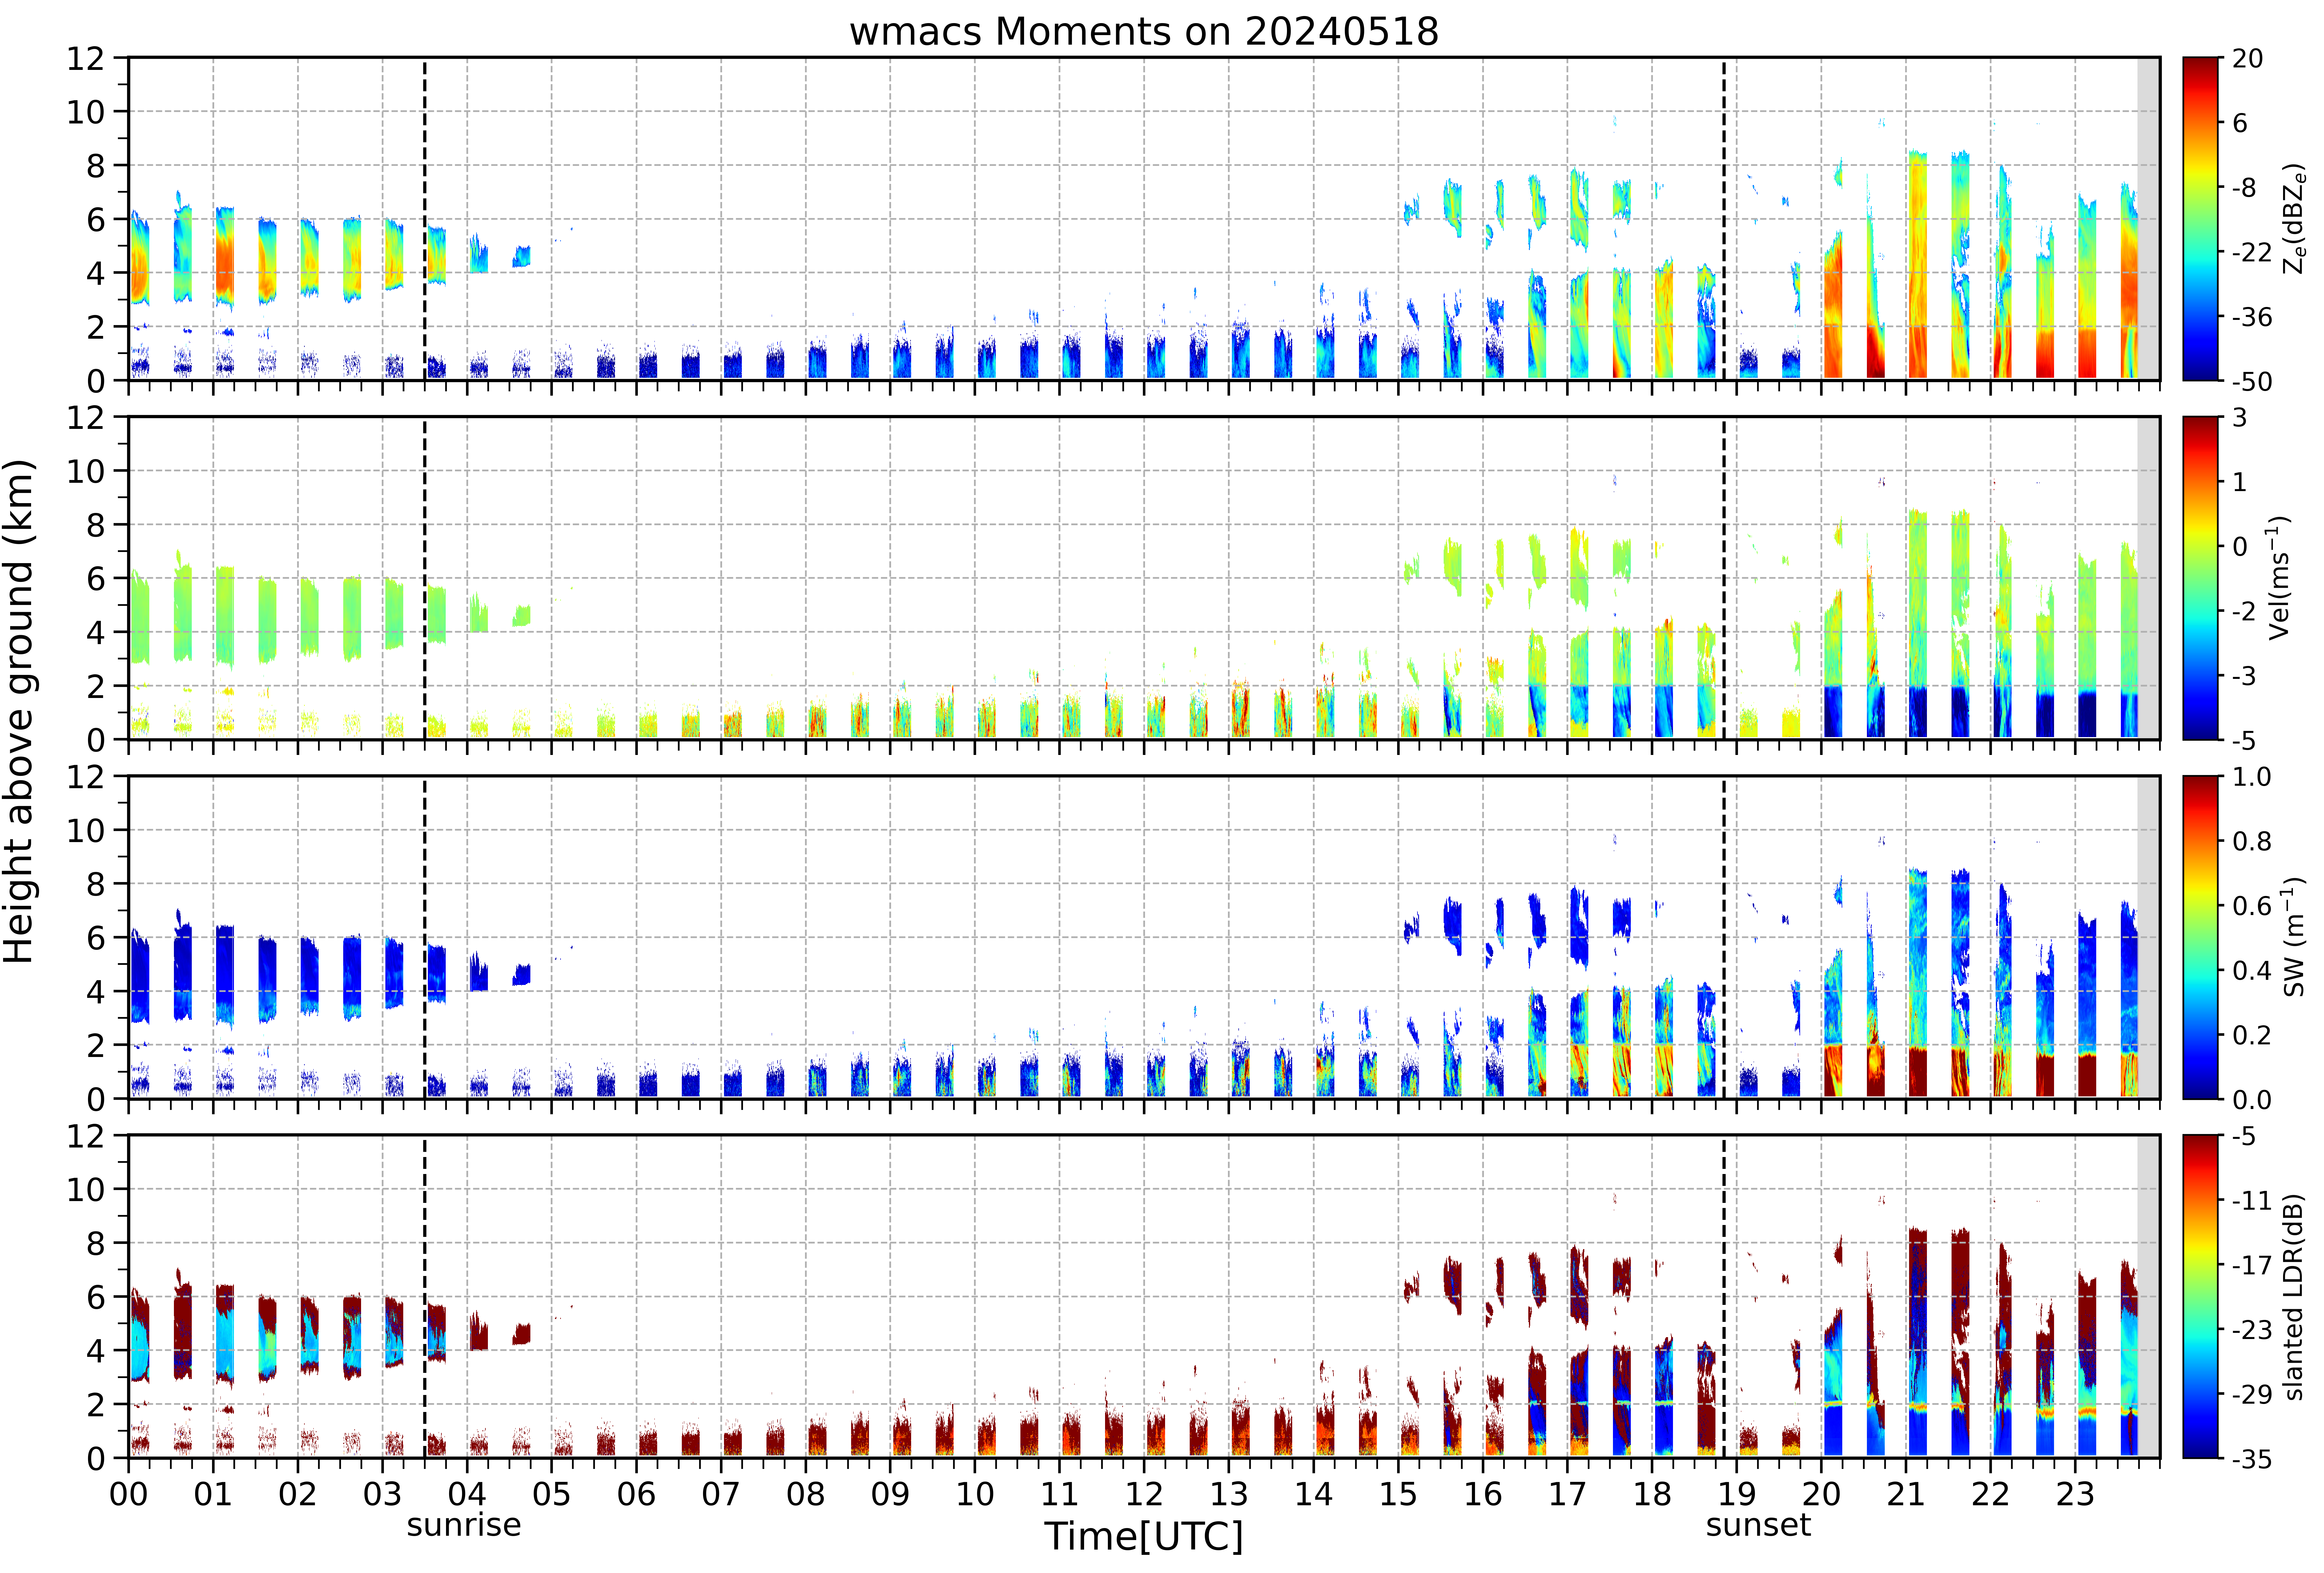Click the 'sunrise' label below the axis
Image resolution: width=2324 pixels, height=1573 pixels.
click(x=464, y=1525)
